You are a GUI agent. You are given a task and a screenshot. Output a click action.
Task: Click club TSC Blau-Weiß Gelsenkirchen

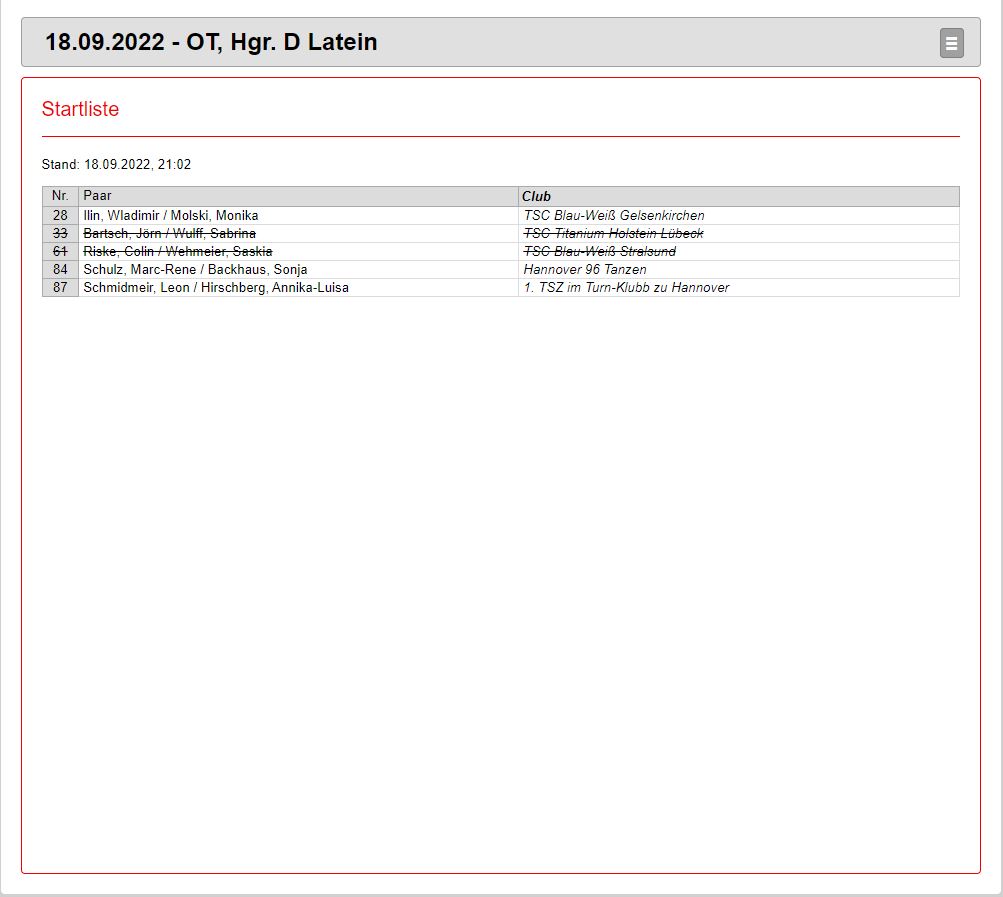pyautogui.click(x=613, y=215)
